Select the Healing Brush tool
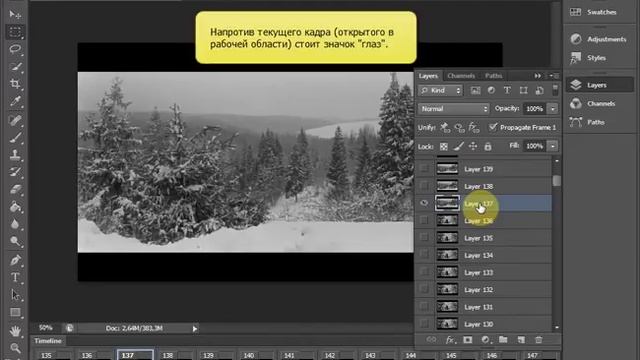 pyautogui.click(x=15, y=120)
